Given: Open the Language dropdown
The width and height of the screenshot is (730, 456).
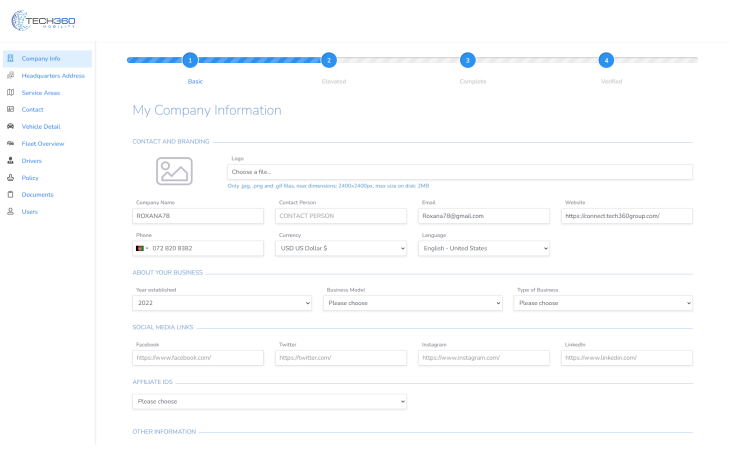Looking at the screenshot, I should tap(484, 248).
